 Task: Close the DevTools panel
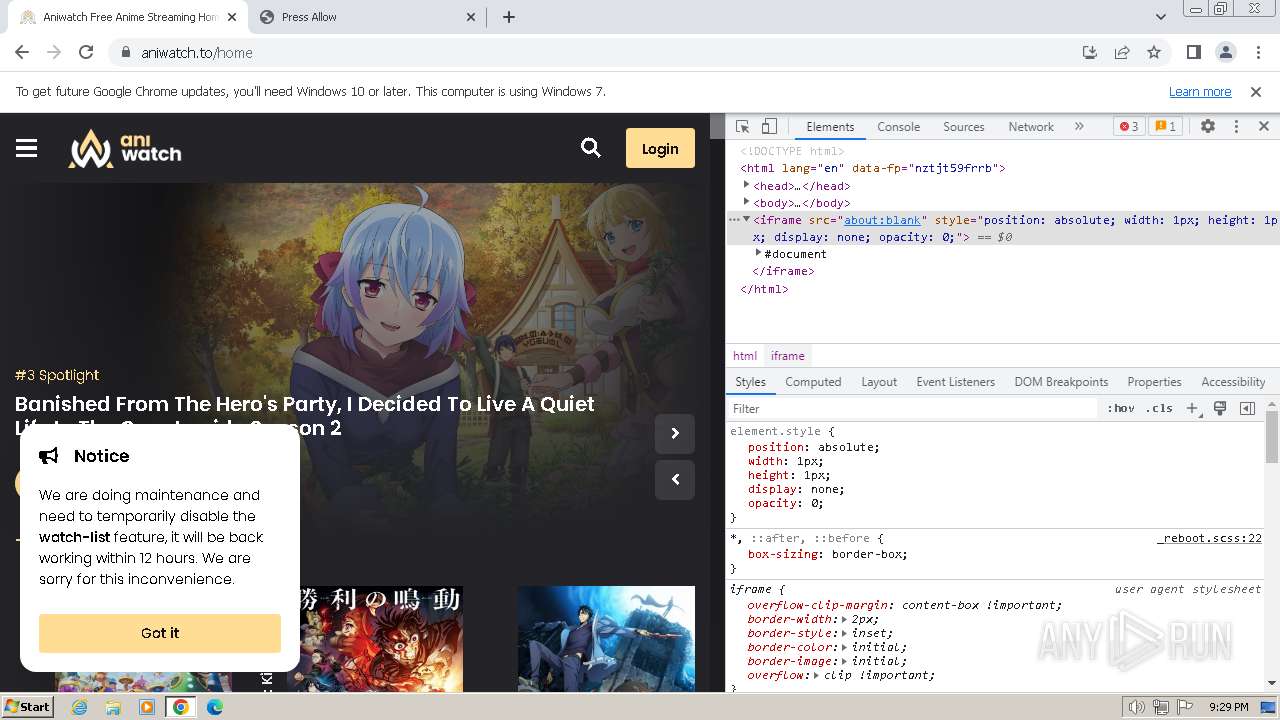pyautogui.click(x=1264, y=127)
